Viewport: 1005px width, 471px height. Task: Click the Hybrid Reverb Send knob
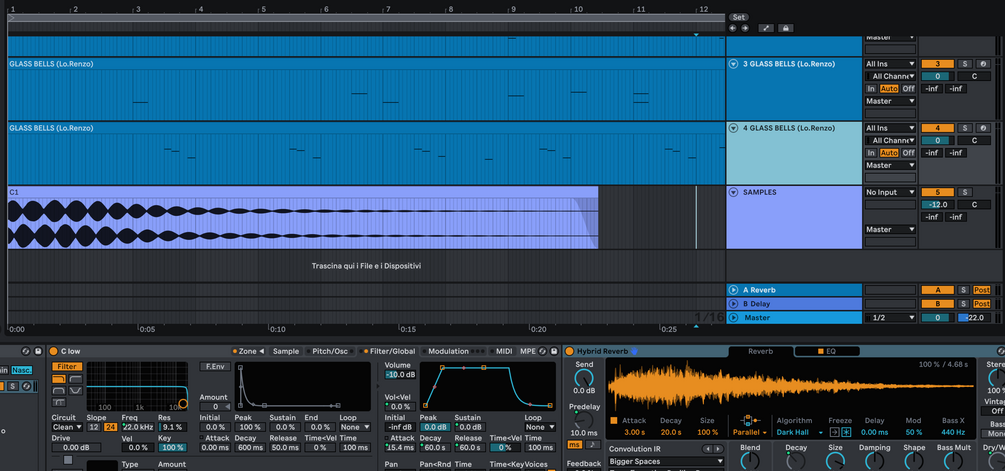(583, 378)
